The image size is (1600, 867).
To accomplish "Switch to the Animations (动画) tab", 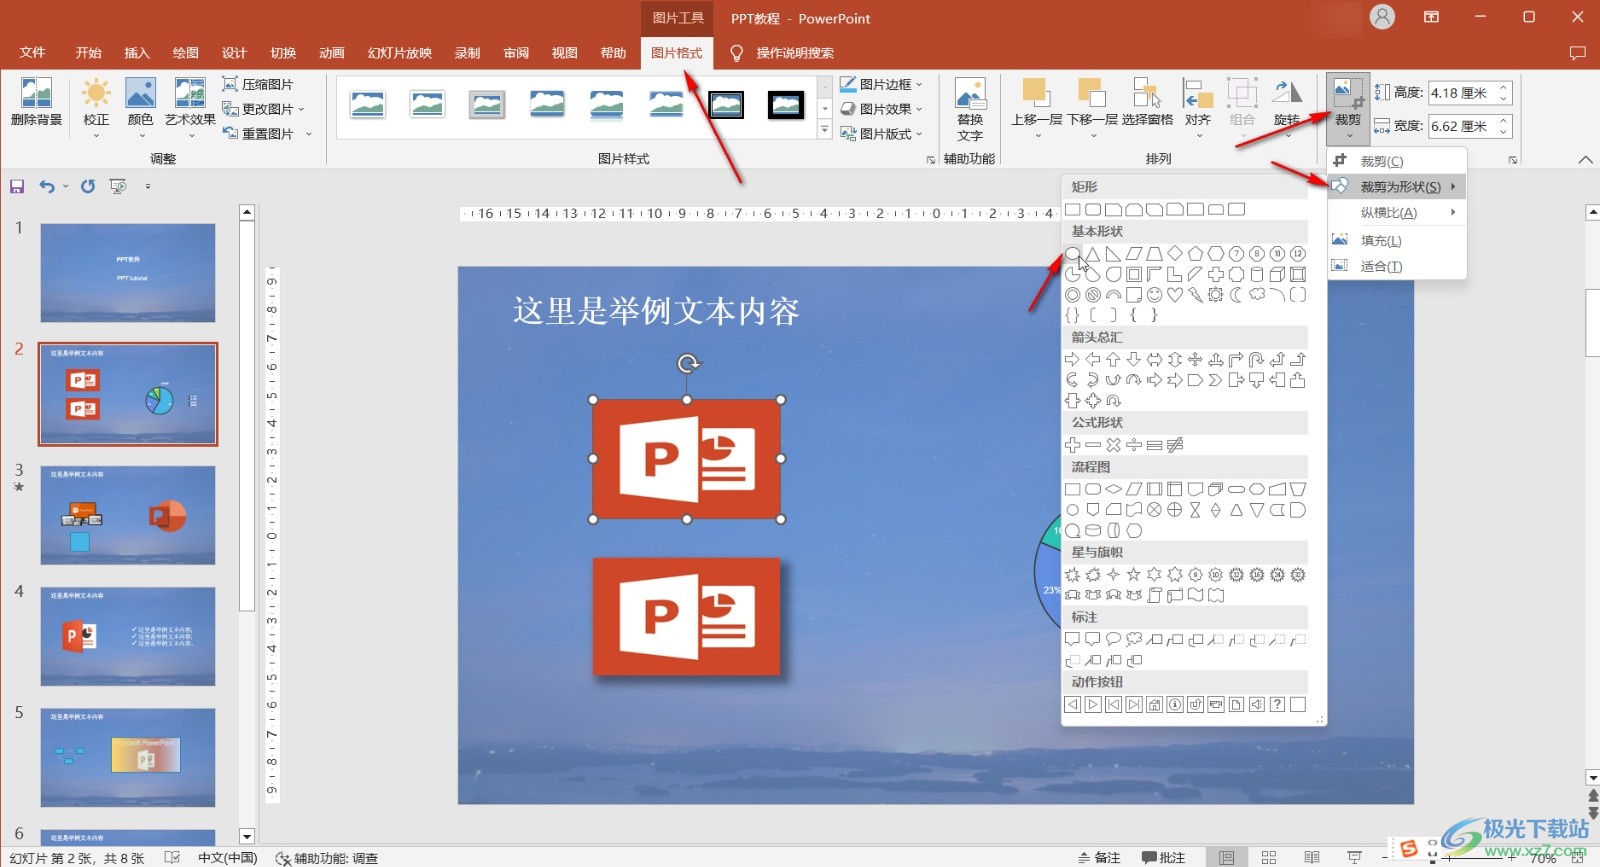I will (x=332, y=53).
